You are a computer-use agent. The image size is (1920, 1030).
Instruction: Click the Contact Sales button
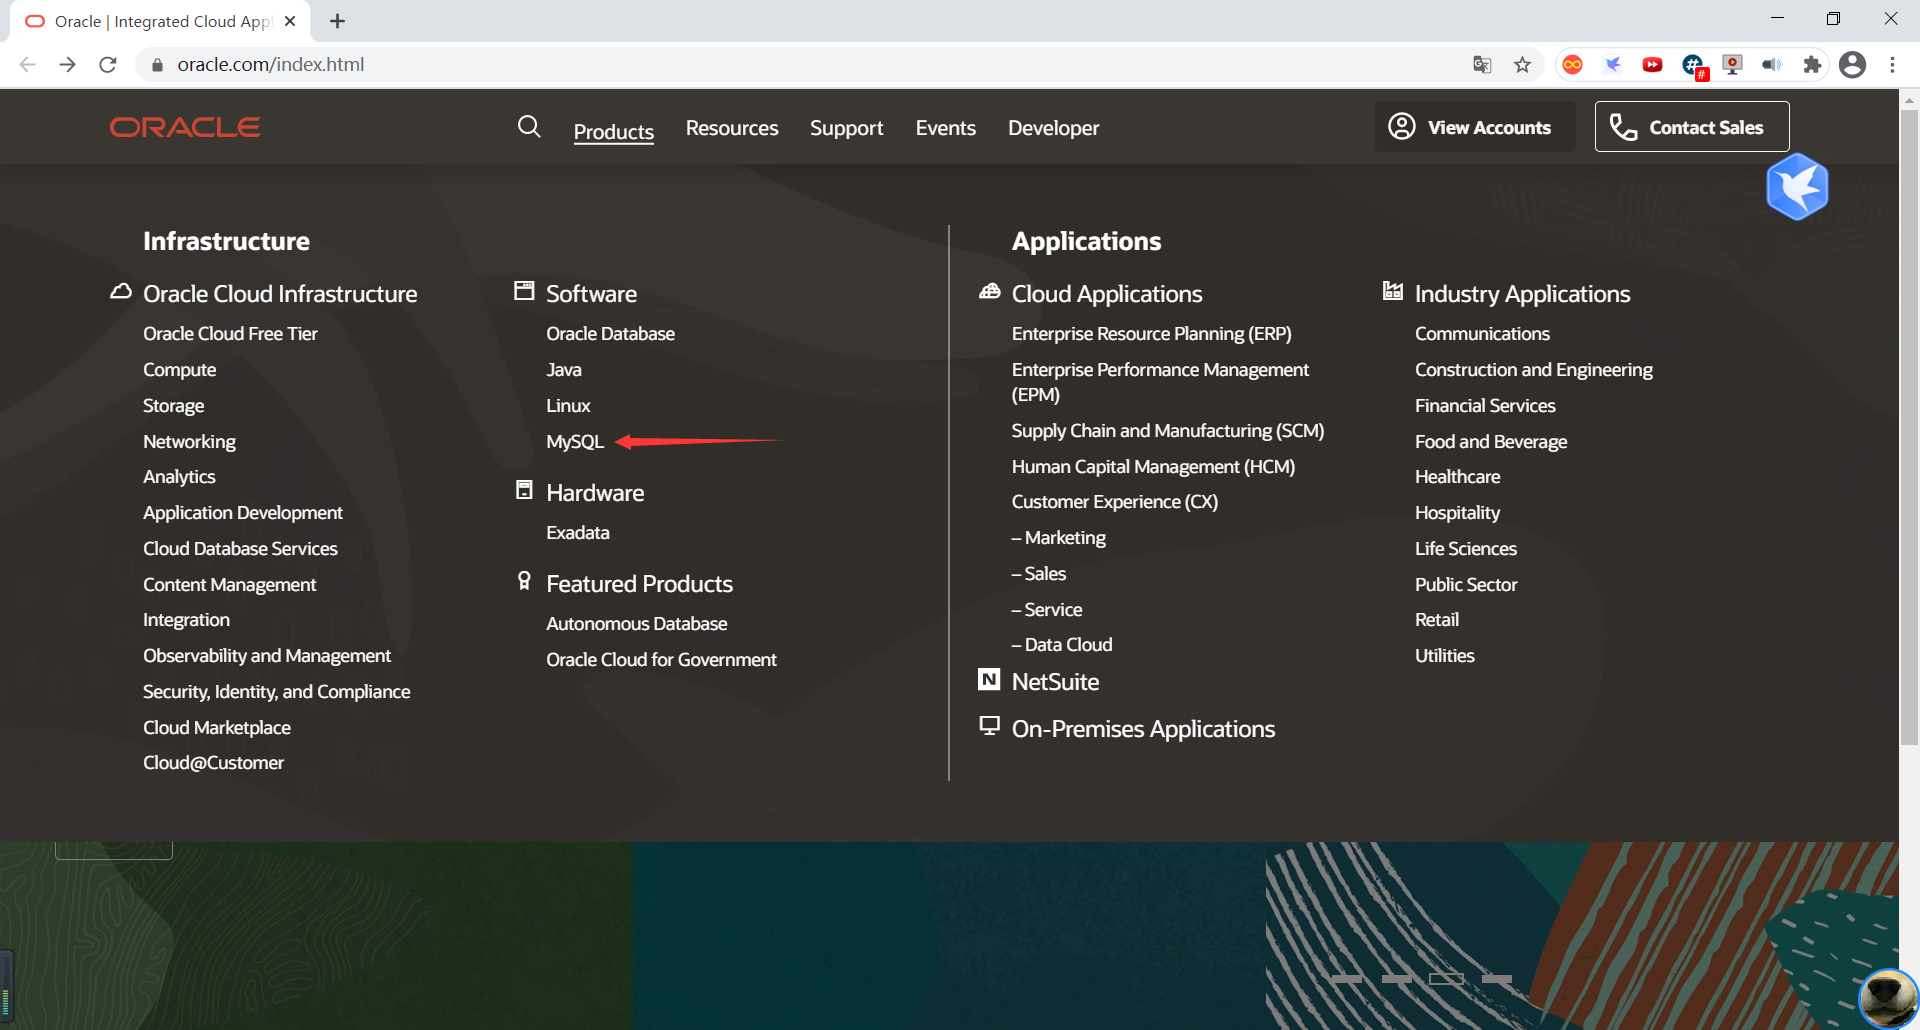click(x=1692, y=127)
